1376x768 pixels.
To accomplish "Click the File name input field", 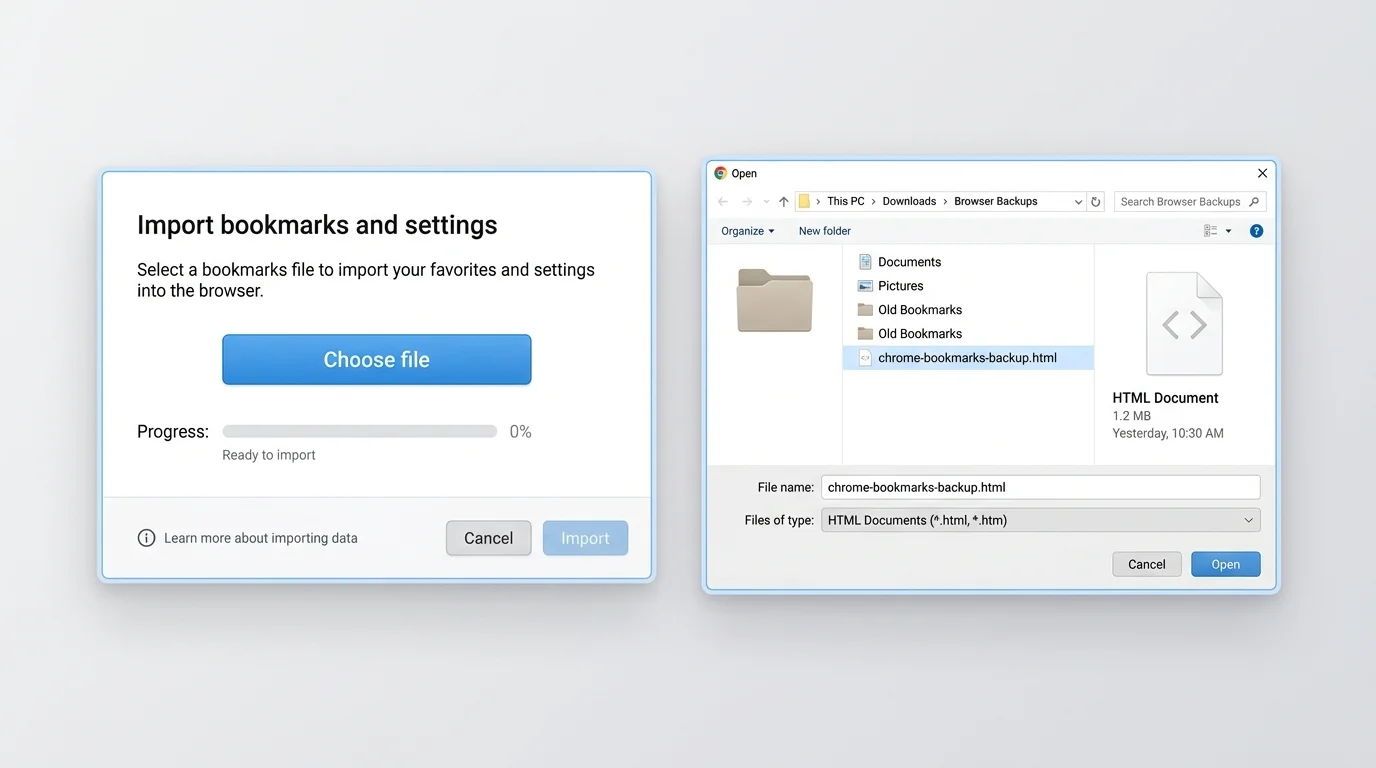I will (1040, 488).
